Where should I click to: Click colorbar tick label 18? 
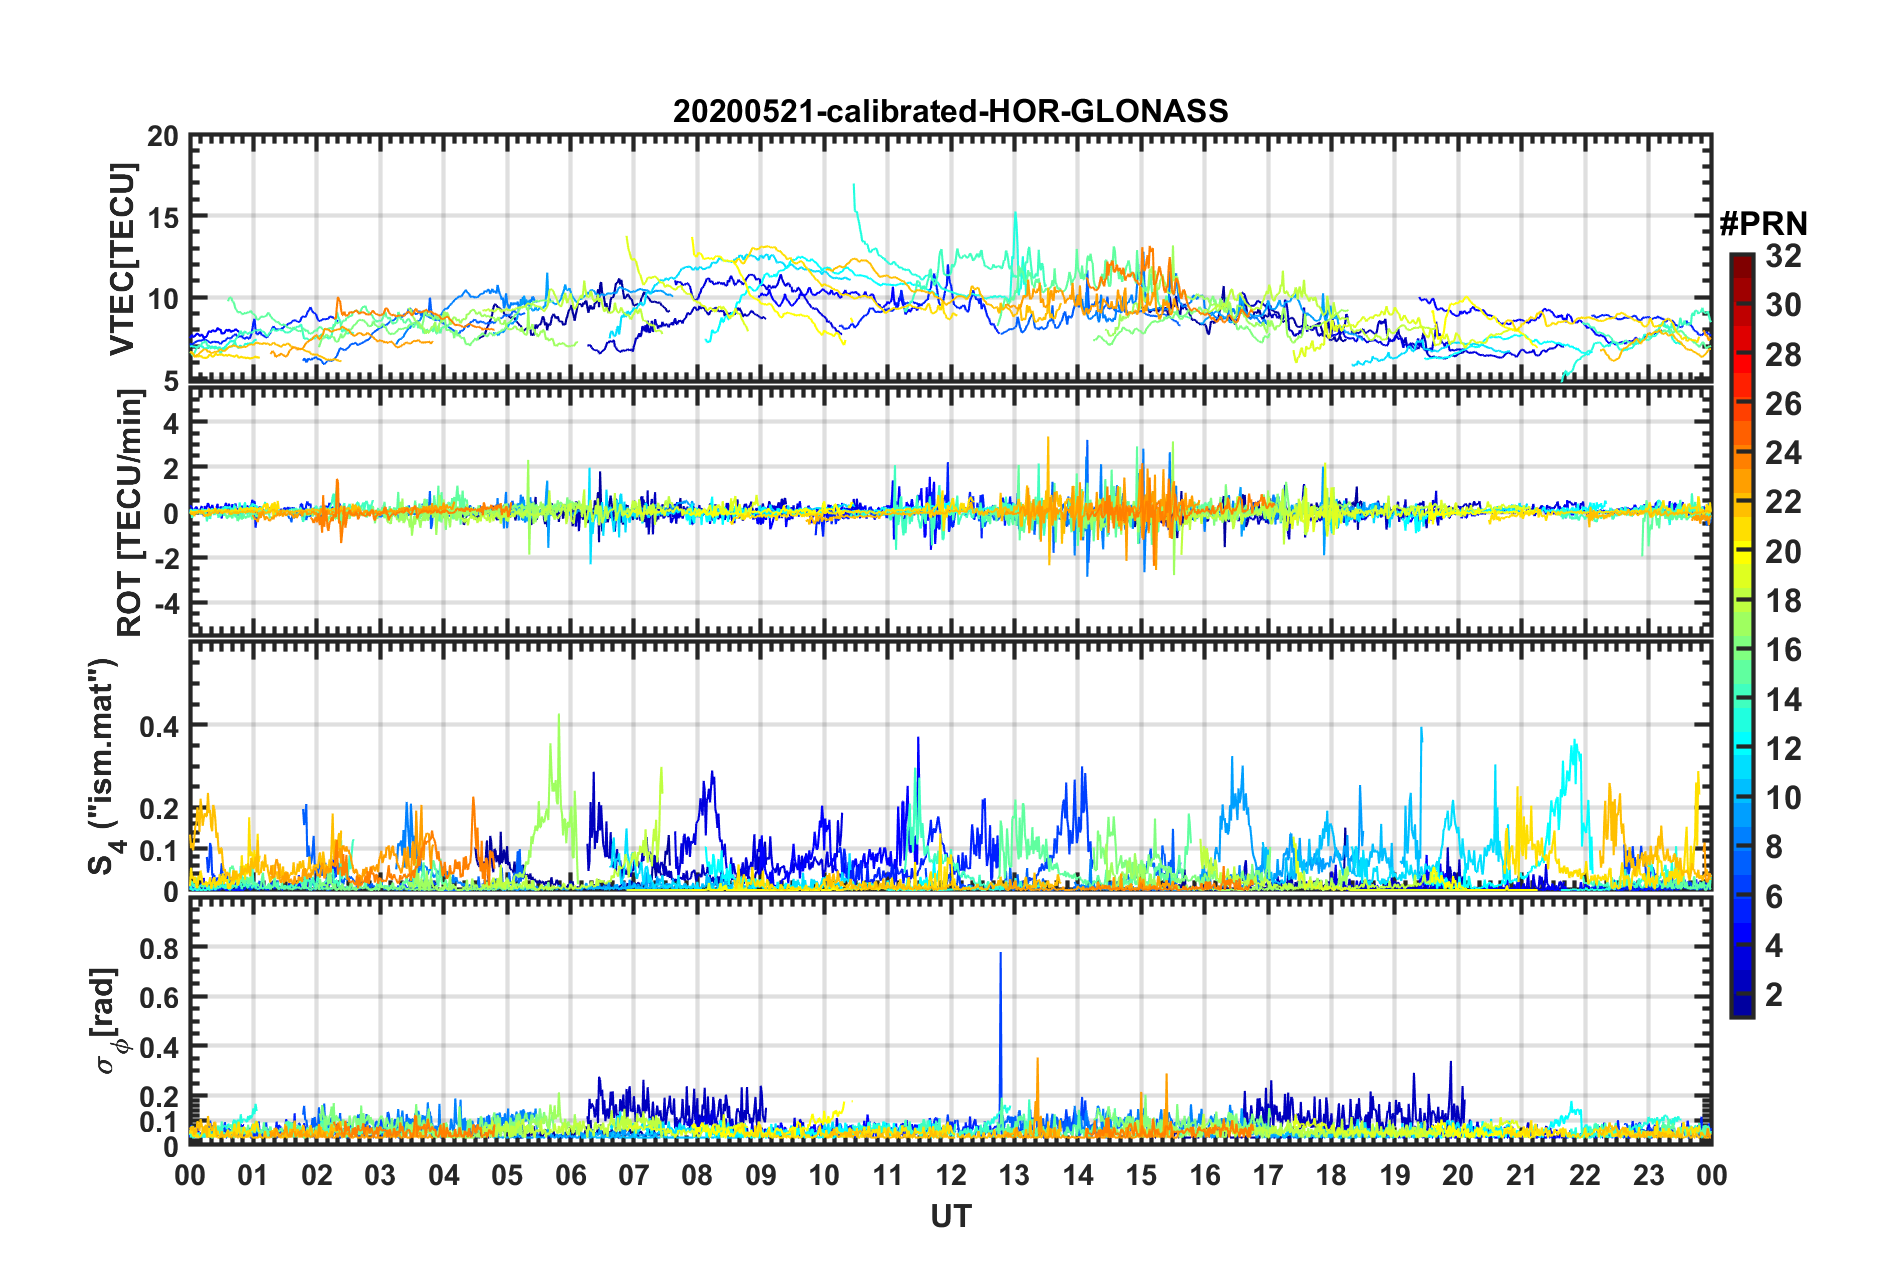[1783, 601]
